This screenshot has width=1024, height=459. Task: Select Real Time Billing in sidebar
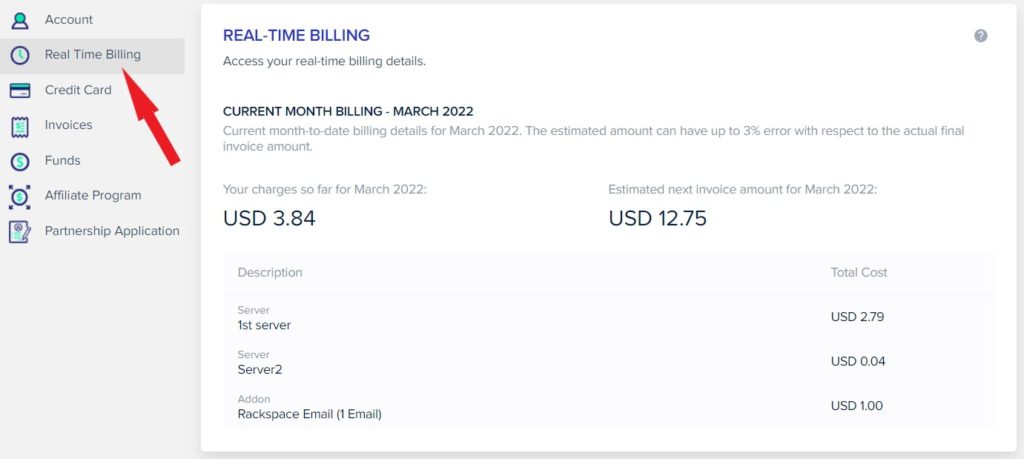pos(92,55)
